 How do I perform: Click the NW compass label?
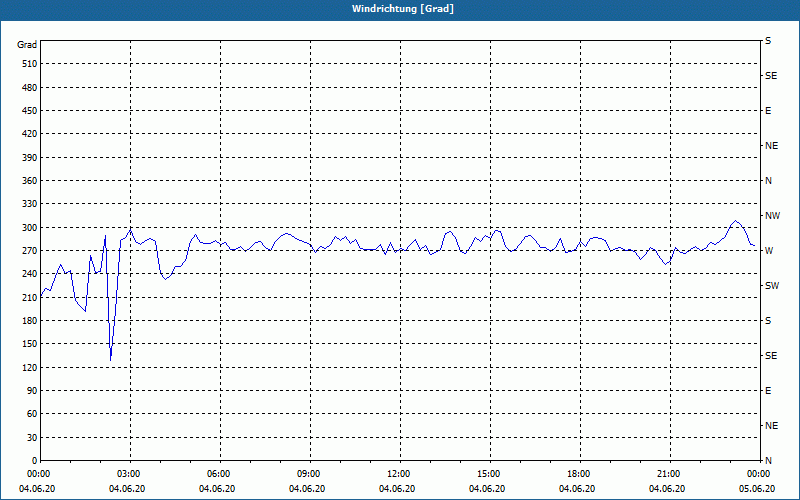coord(772,216)
